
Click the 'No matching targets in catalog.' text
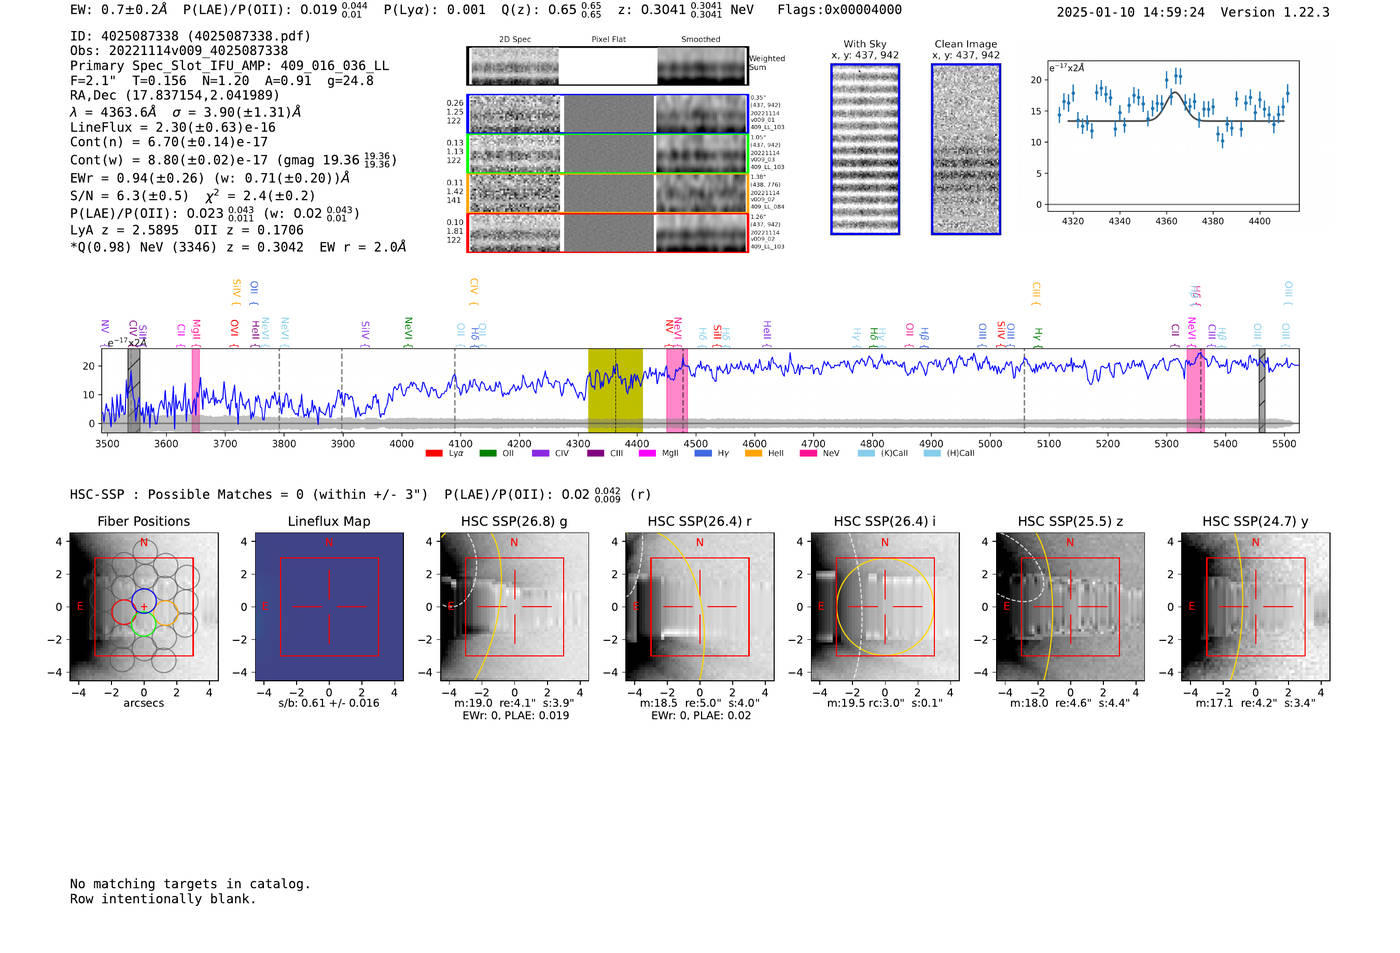(190, 884)
